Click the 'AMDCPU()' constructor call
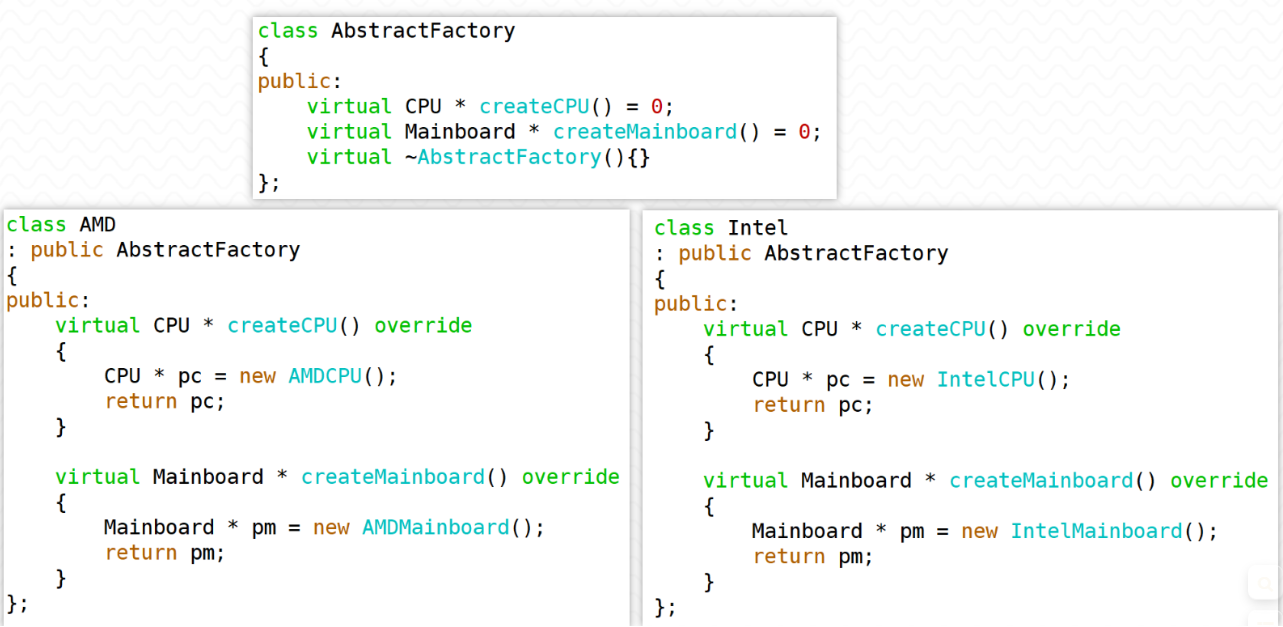The height and width of the screenshot is (627, 1283). (x=343, y=376)
